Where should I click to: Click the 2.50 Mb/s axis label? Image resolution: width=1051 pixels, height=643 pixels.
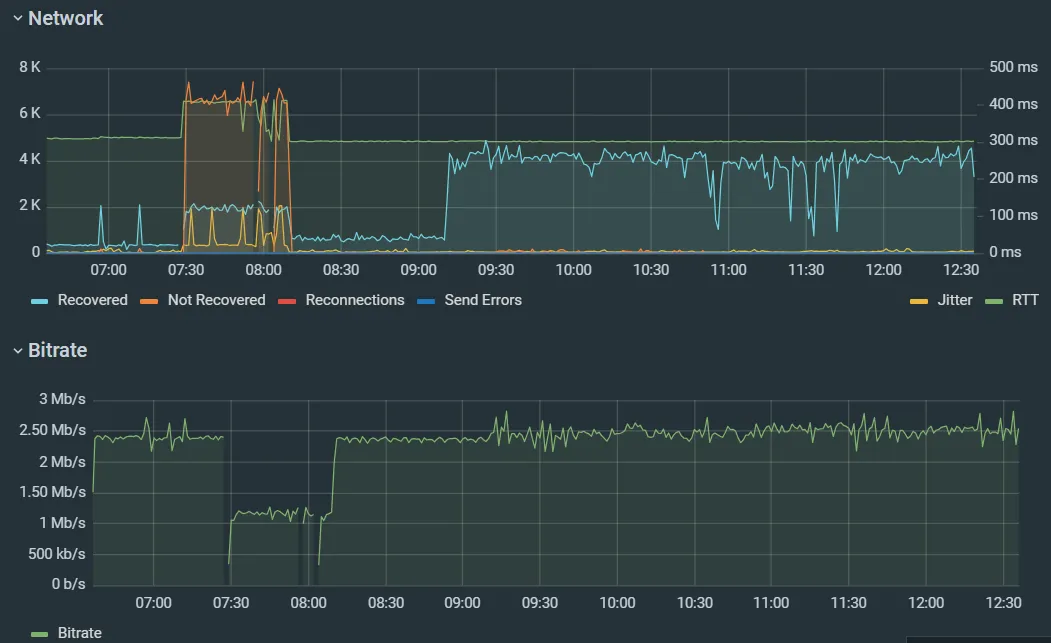point(52,430)
